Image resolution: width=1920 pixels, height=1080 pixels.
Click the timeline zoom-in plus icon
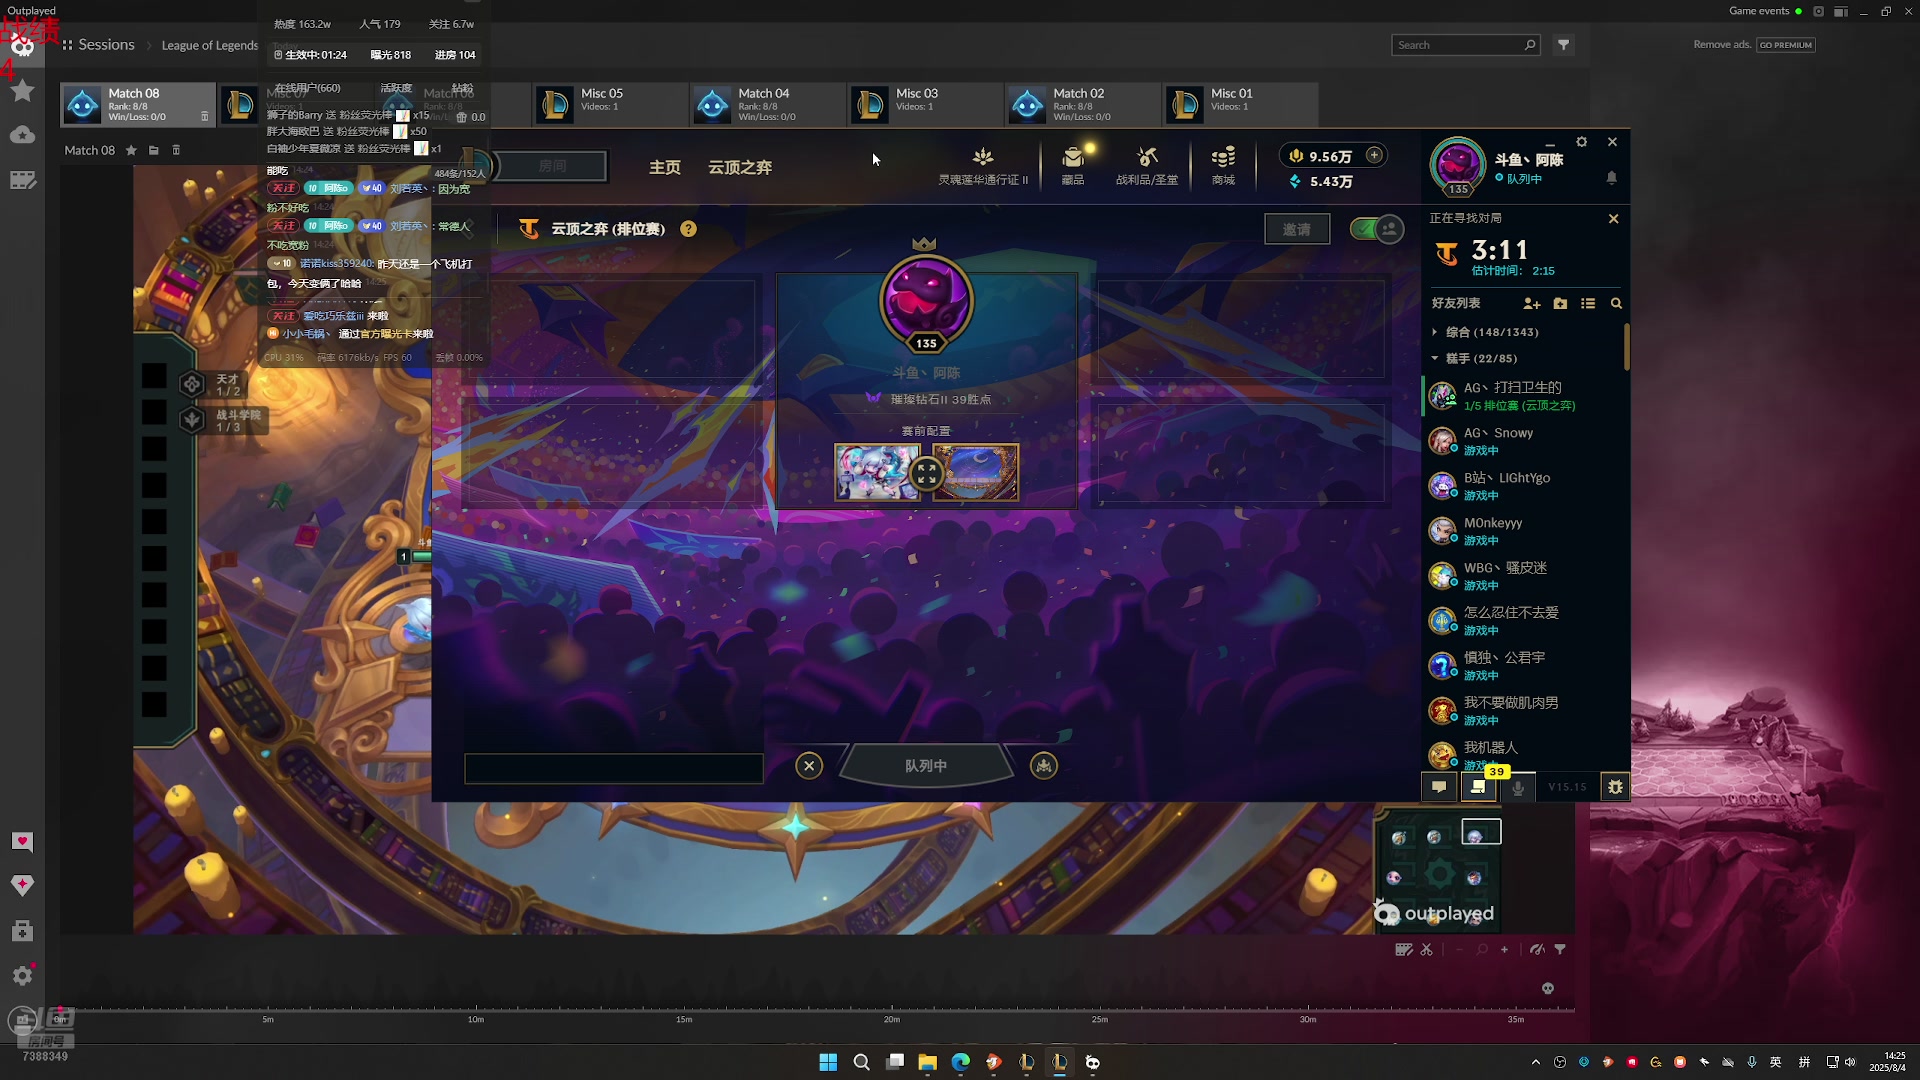(x=1504, y=950)
